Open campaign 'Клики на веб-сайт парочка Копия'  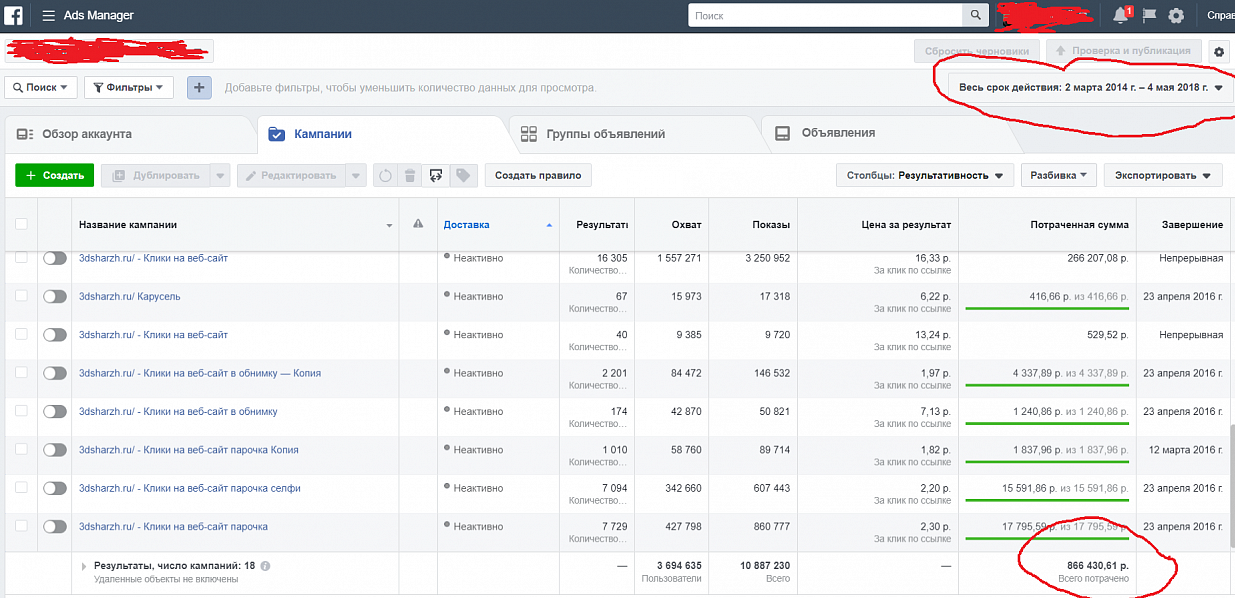click(x=188, y=450)
